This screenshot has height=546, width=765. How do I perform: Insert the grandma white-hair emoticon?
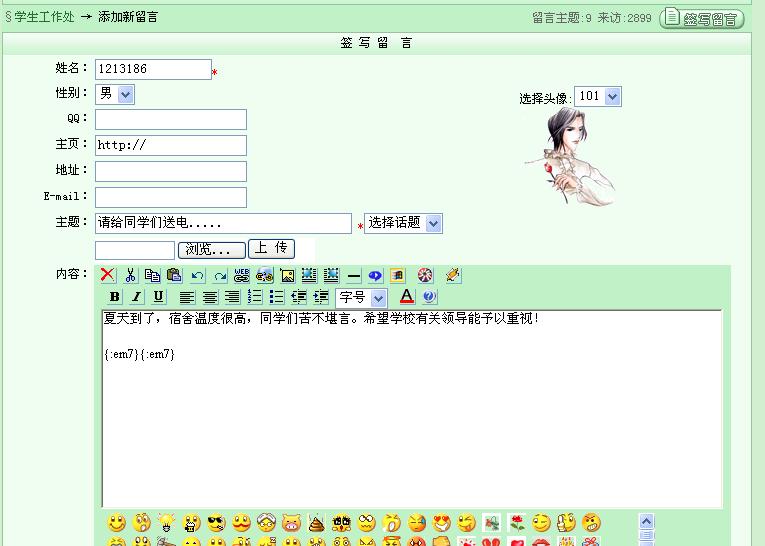[266, 523]
